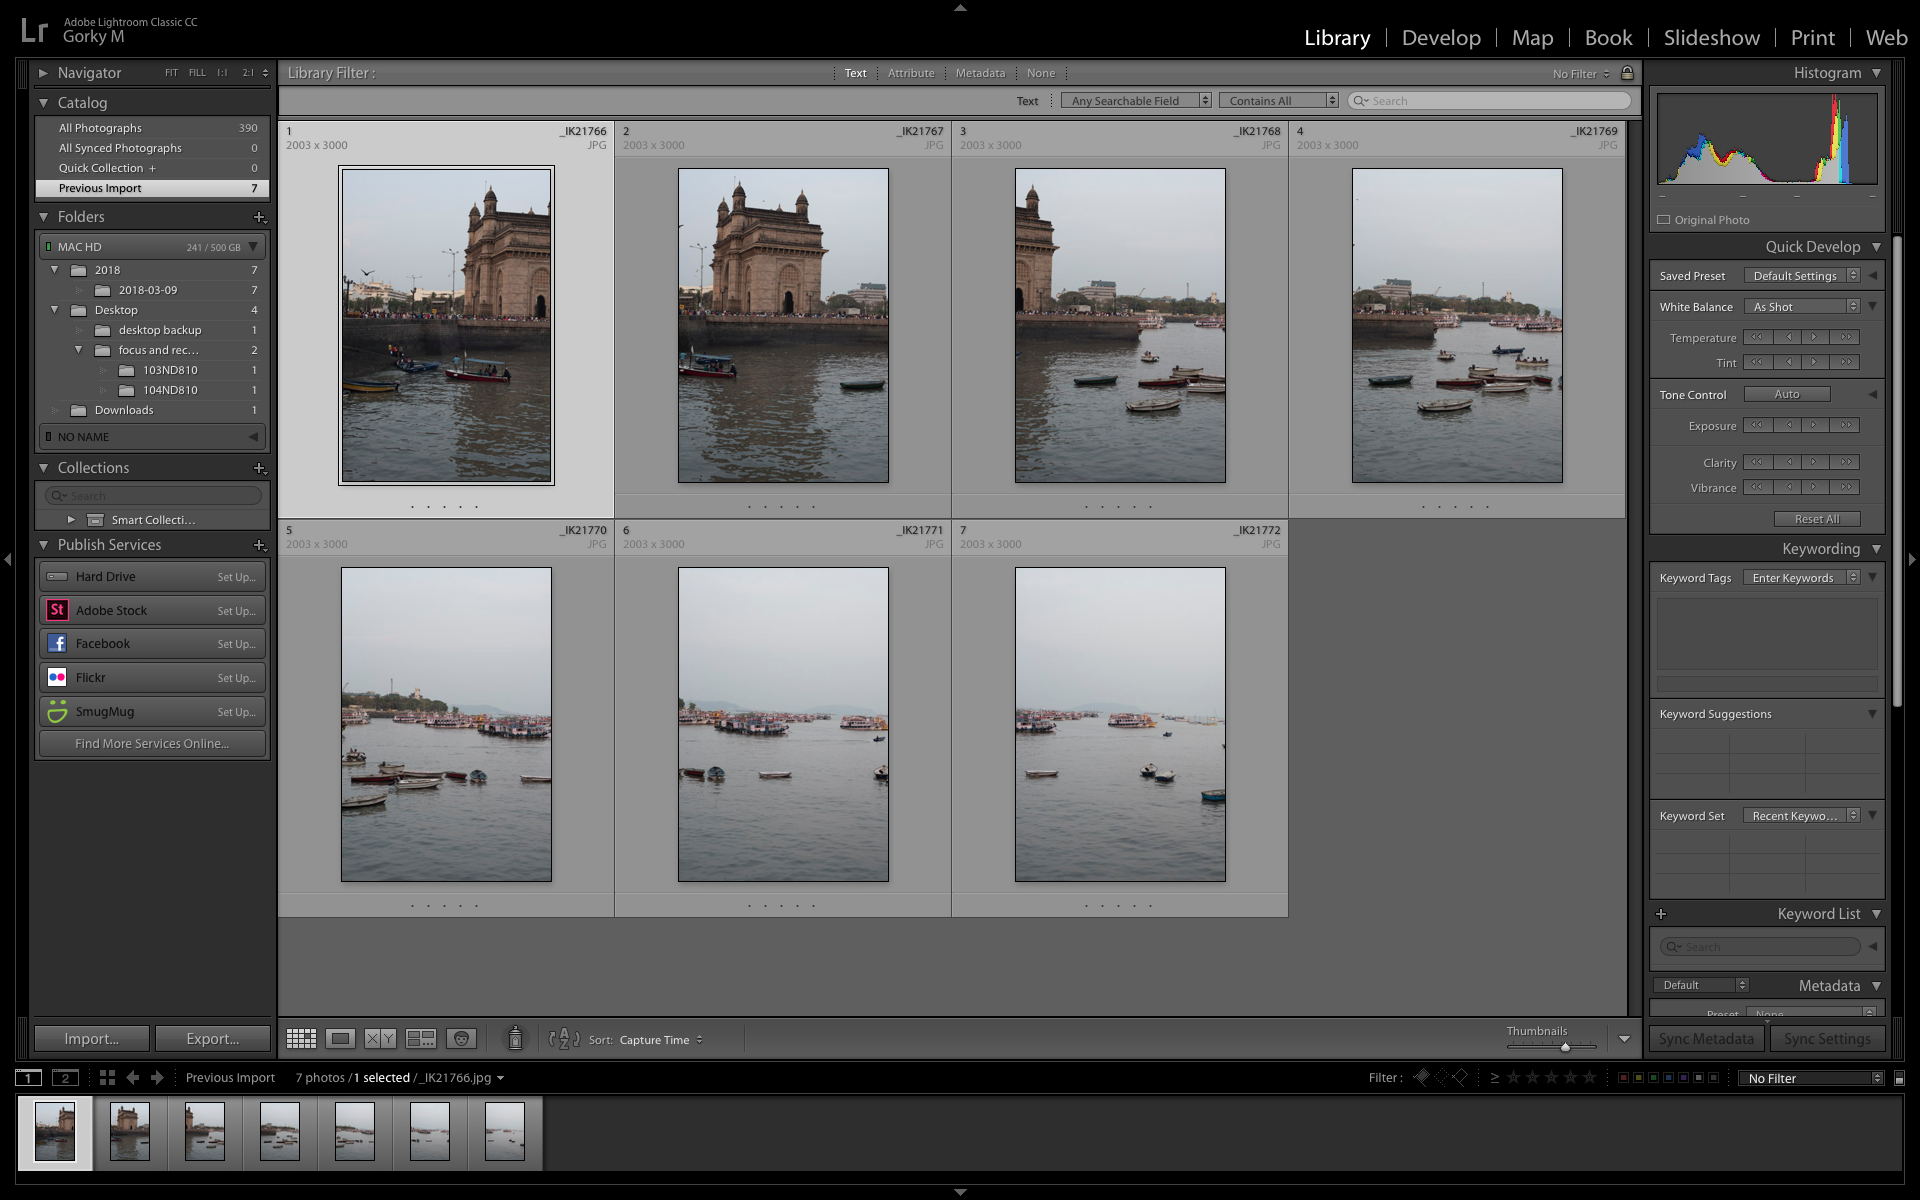Open Survey view

[421, 1039]
